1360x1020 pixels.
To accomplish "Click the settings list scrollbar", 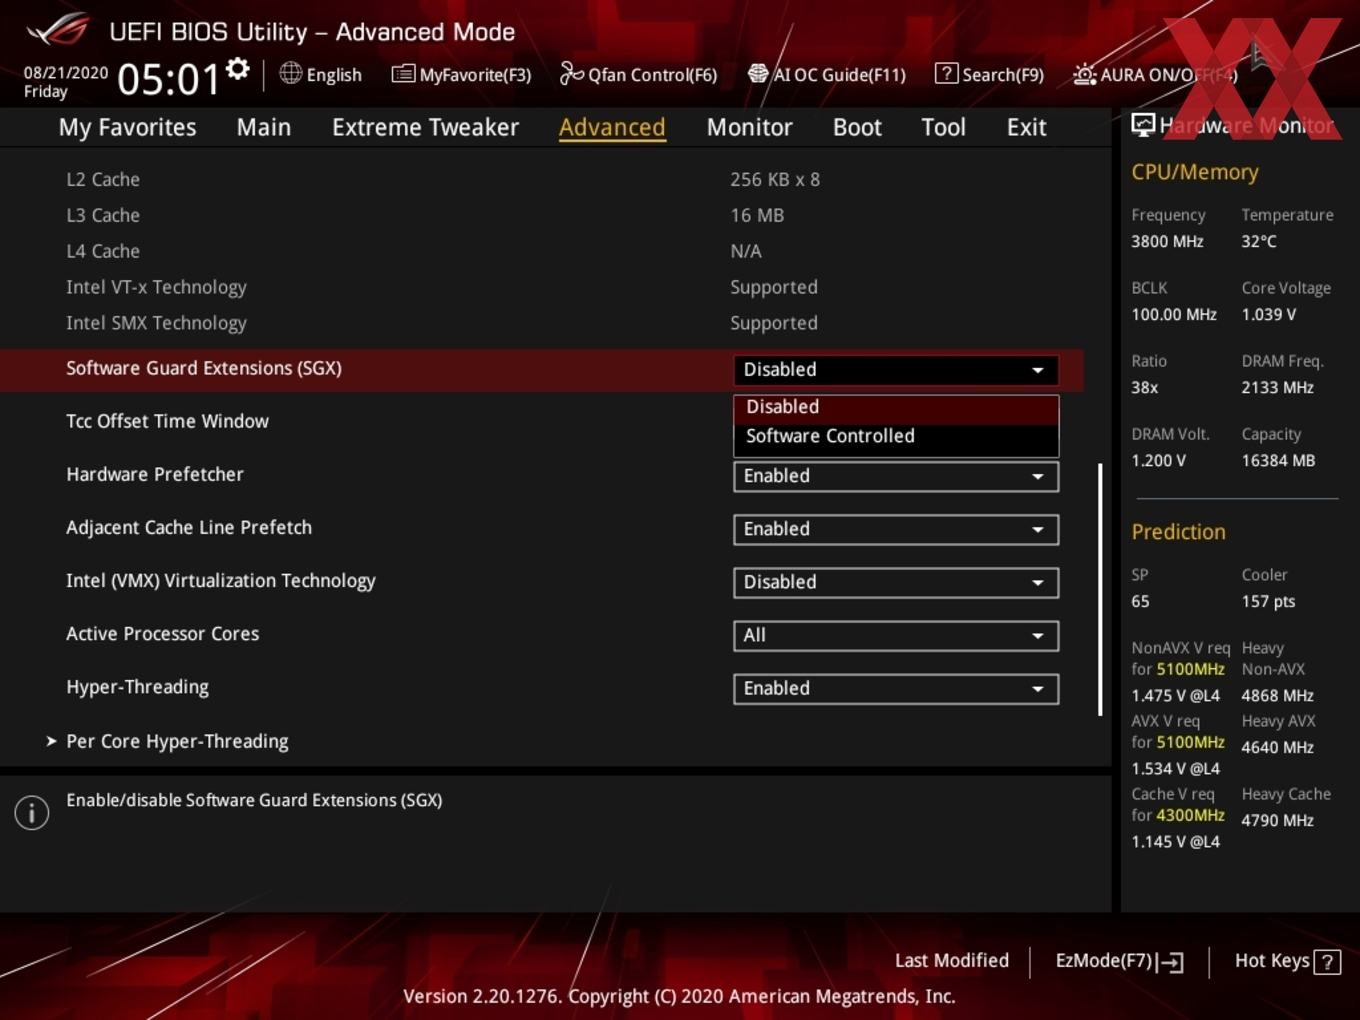I will point(1100,589).
